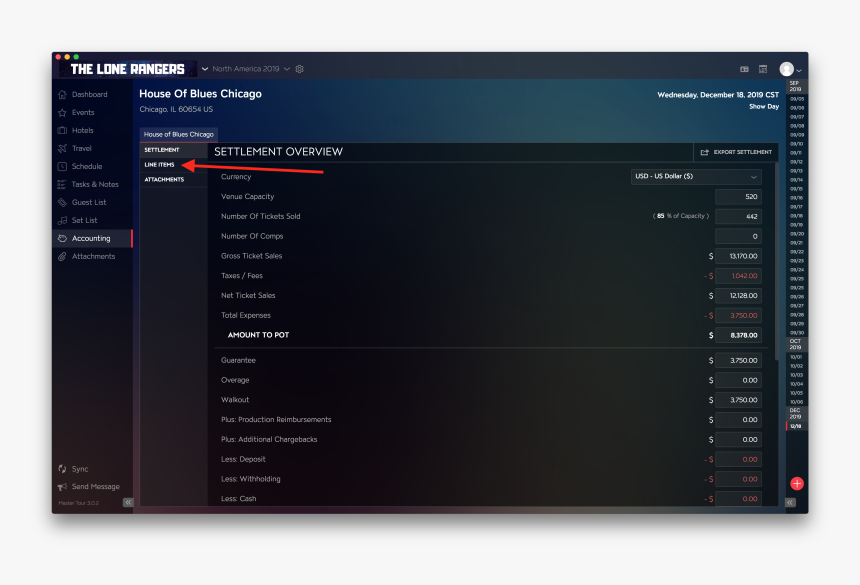Expand the user profile avatar menu
This screenshot has height=585, width=860.
click(x=790, y=69)
